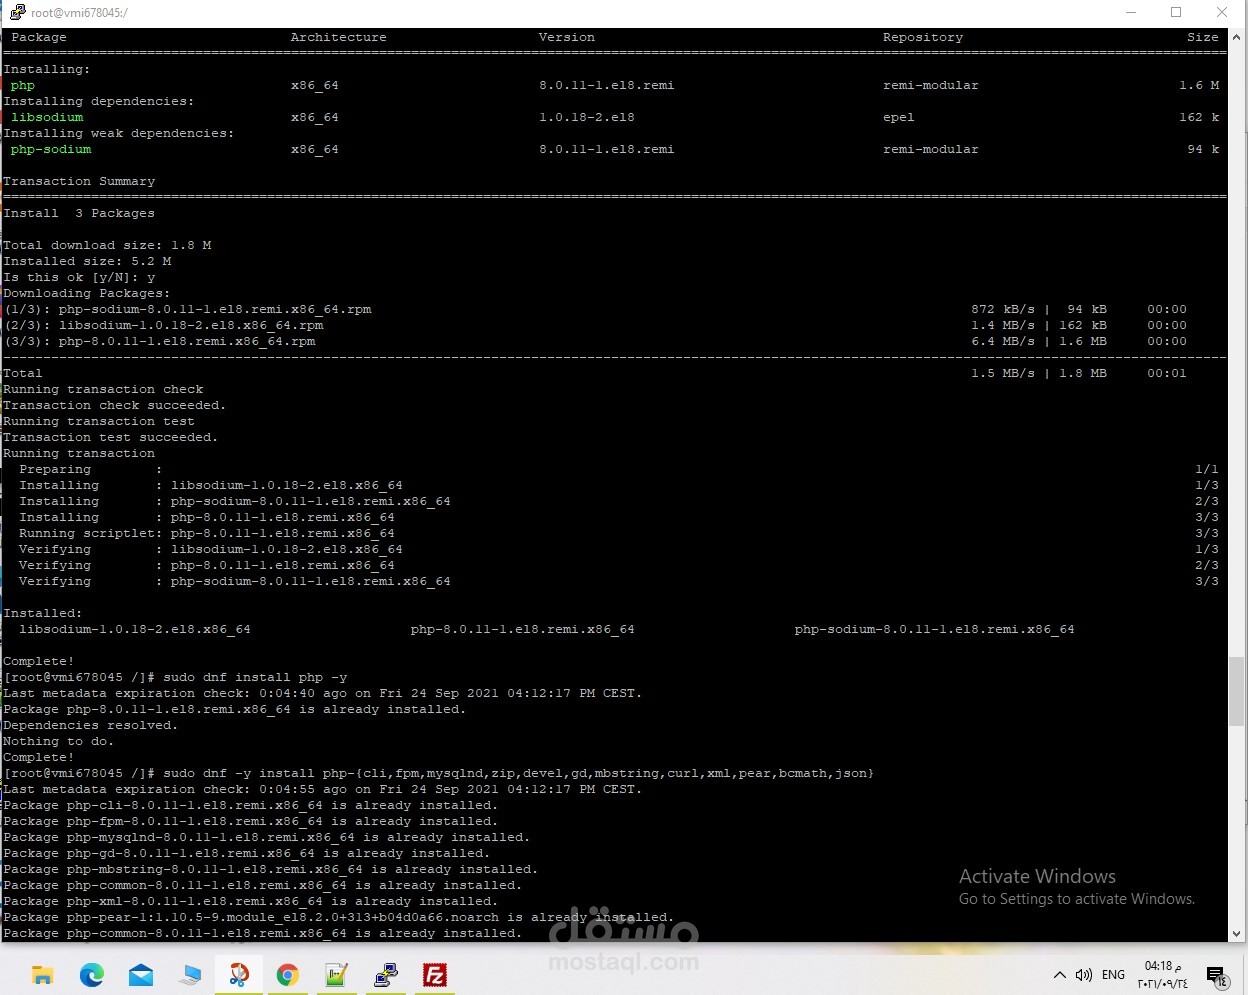Viewport: 1248px width, 995px height.
Task: Launch Microsoft Edge from the taskbar
Action: (x=91, y=975)
